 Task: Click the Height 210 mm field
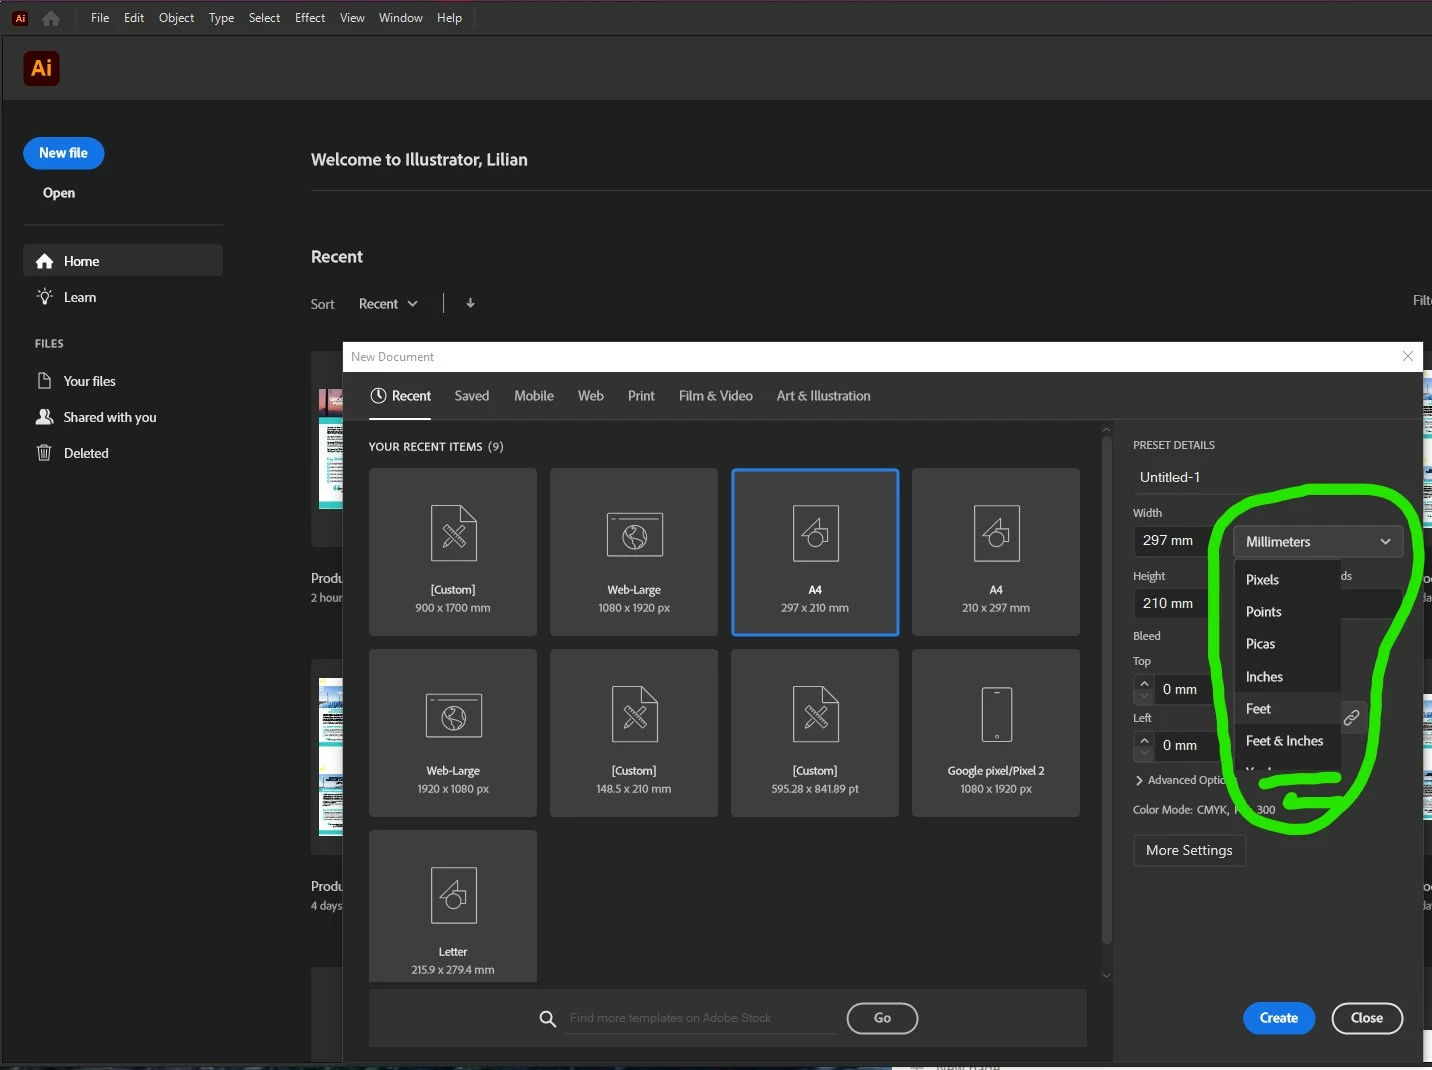pos(1172,604)
